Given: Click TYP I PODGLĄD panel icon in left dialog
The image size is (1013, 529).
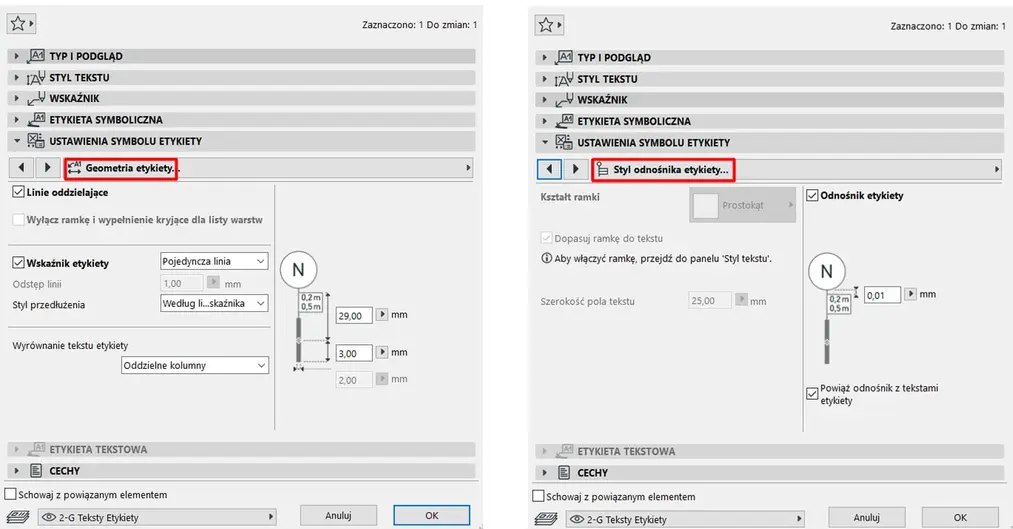Looking at the screenshot, I should (36, 56).
